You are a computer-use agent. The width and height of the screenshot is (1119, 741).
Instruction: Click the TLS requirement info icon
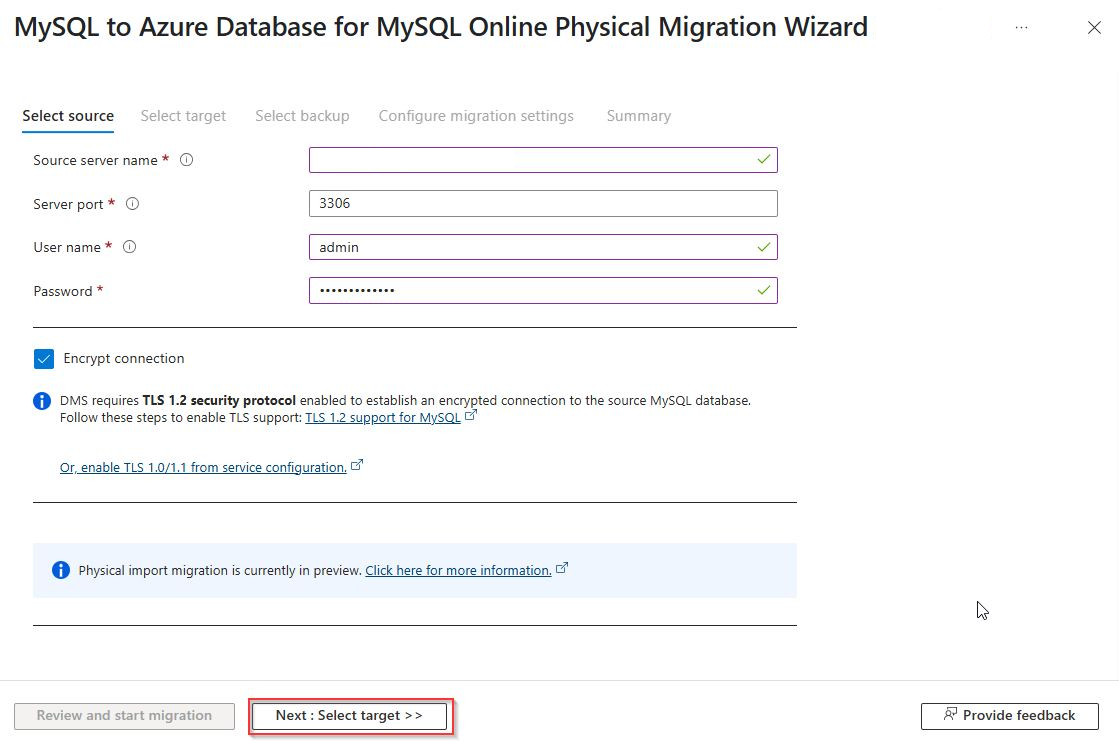click(42, 401)
